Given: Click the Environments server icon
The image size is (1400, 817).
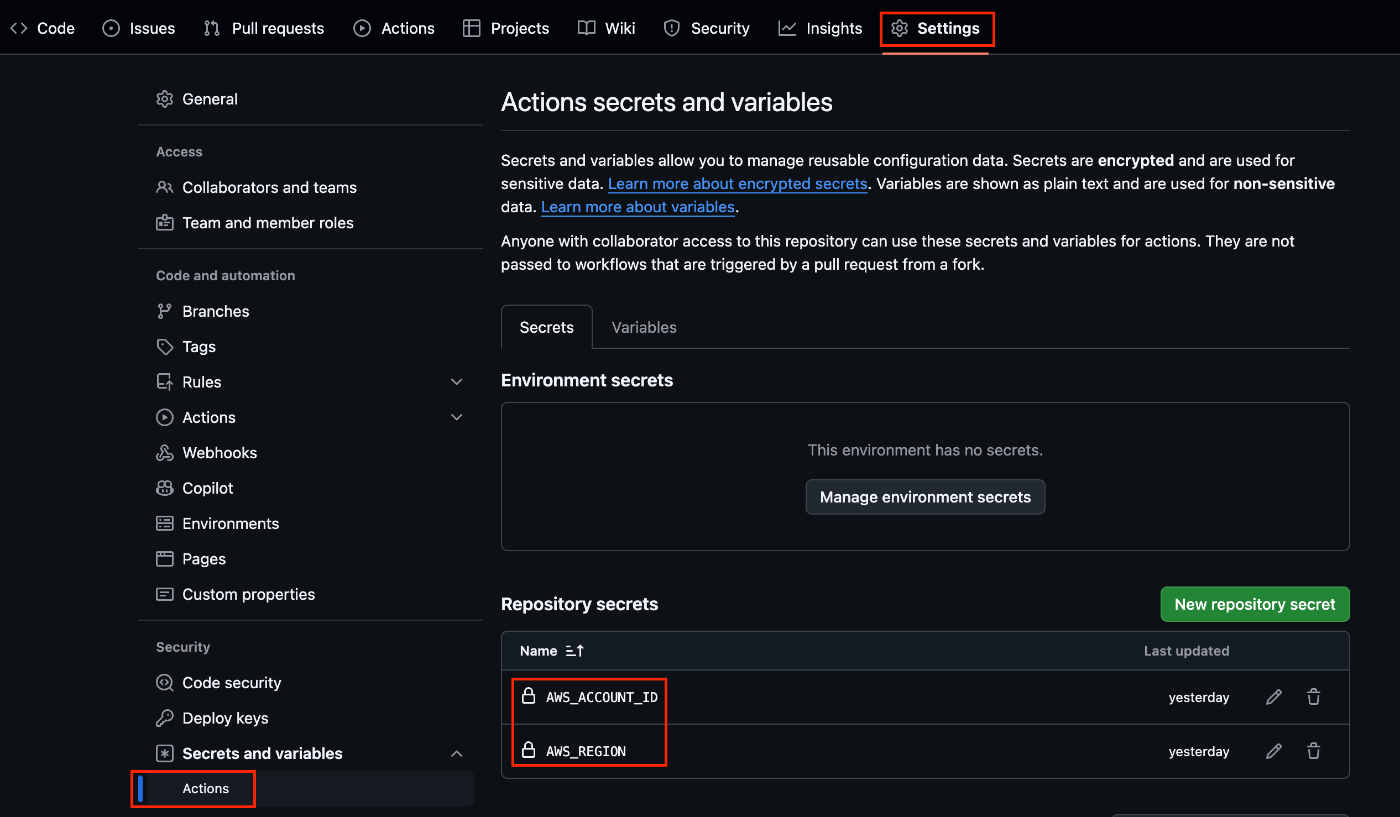Looking at the screenshot, I should pos(165,524).
